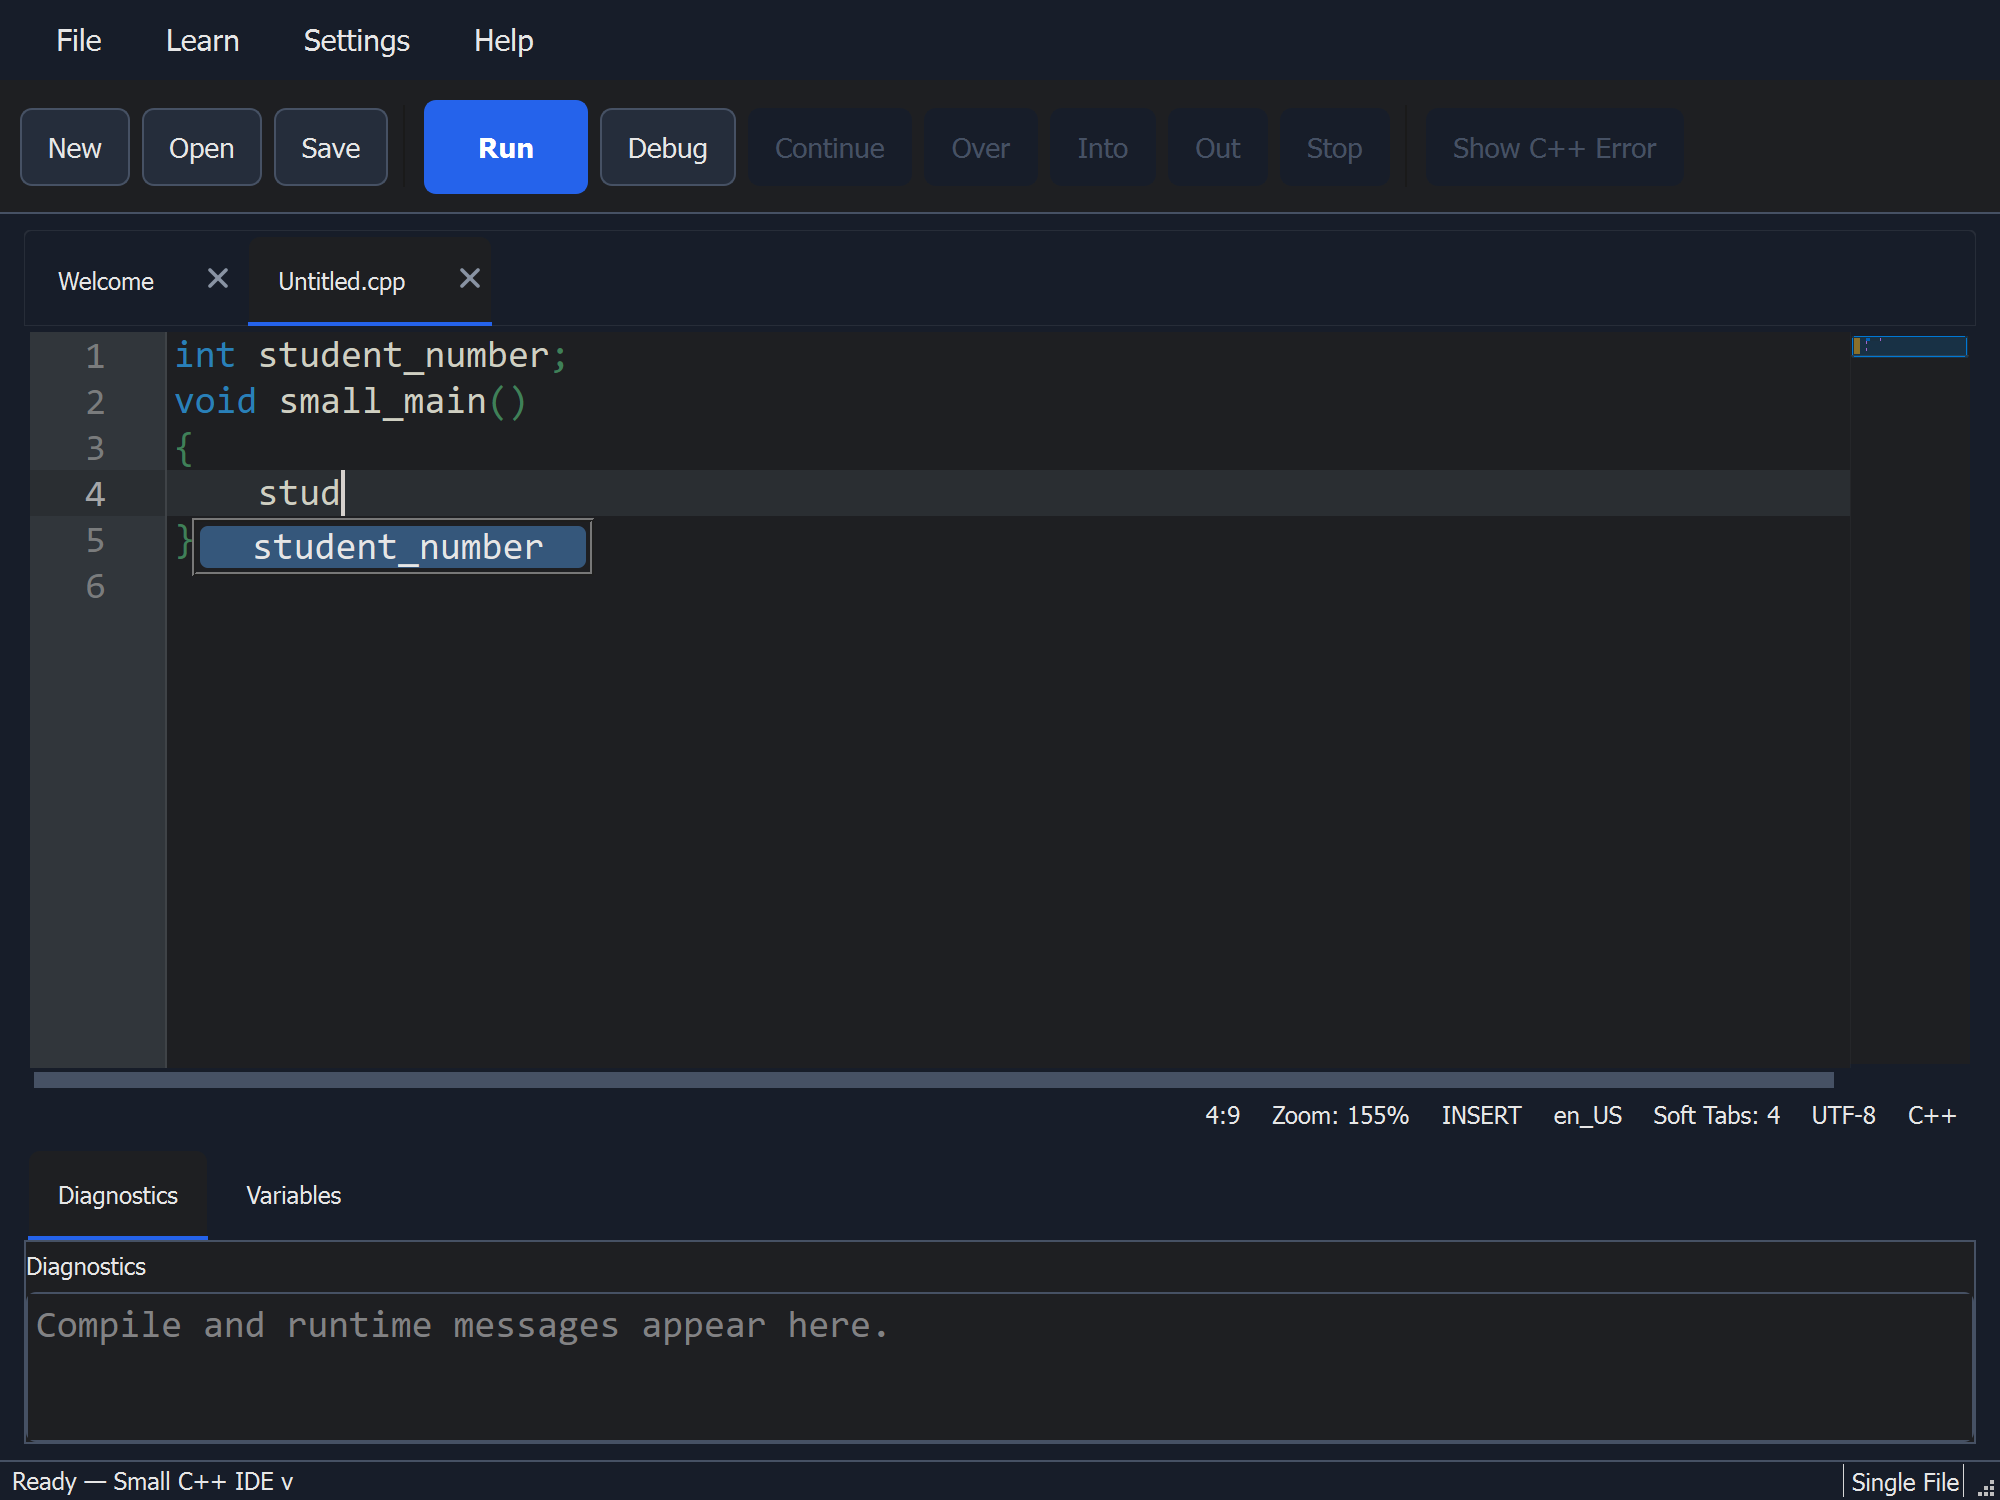Click the Single File status entry

1904,1482
